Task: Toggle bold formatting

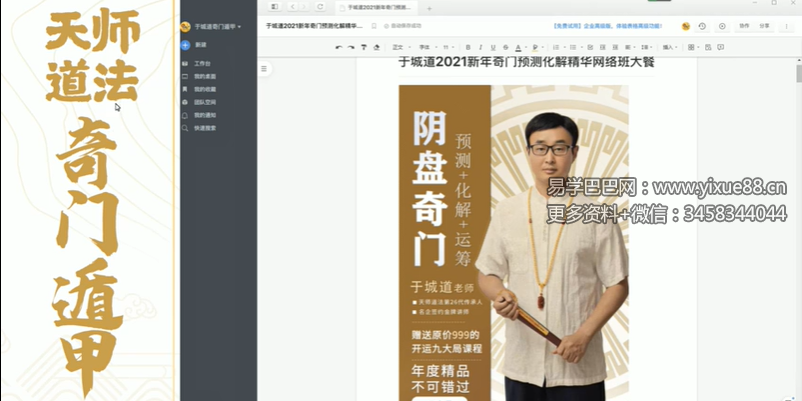Action: (x=467, y=47)
